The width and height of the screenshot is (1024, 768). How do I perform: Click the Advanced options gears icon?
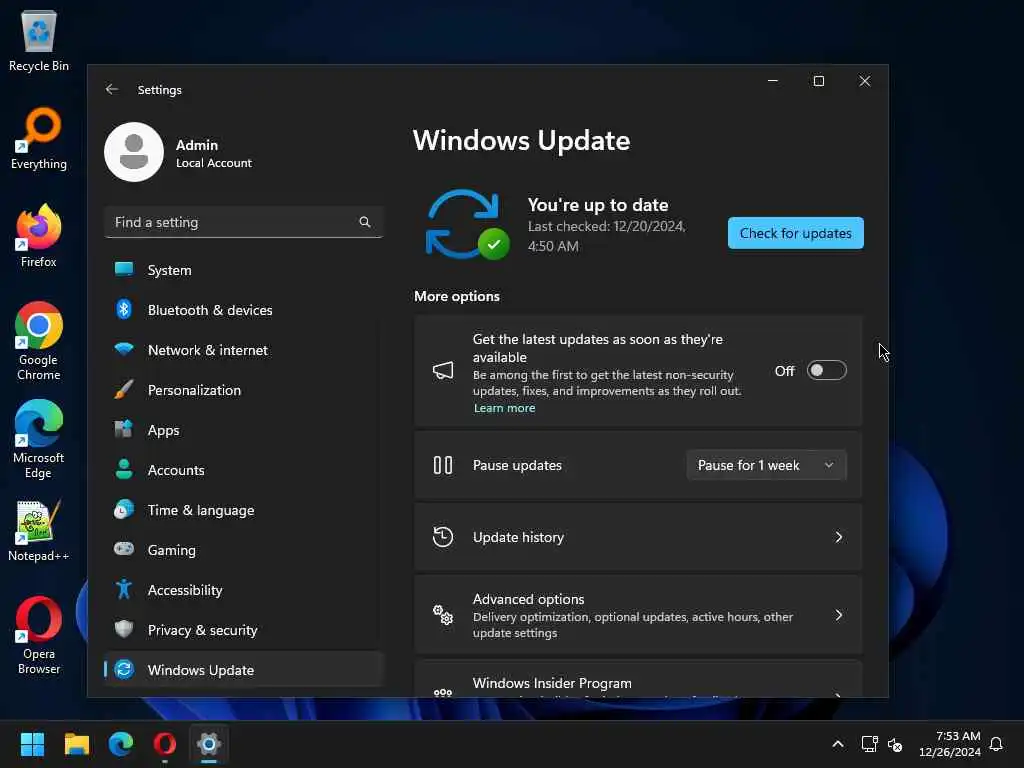[443, 615]
